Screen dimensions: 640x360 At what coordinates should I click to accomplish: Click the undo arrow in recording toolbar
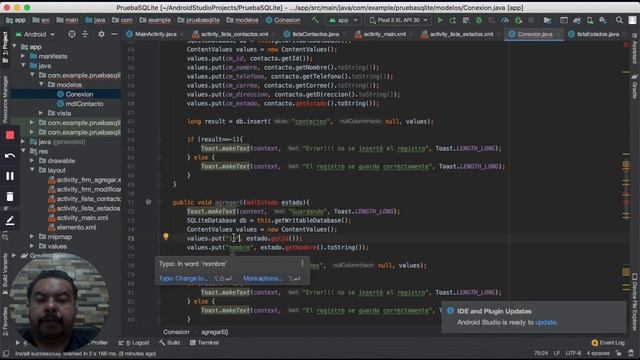10,156
